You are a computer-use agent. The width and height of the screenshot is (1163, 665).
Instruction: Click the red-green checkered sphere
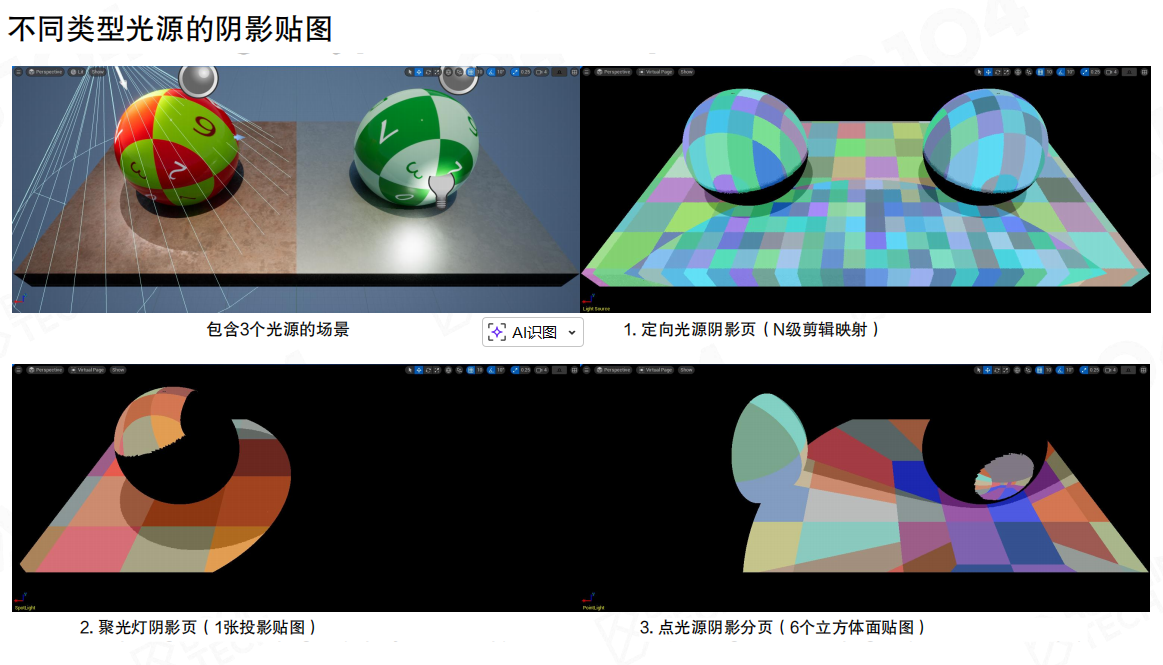tap(178, 144)
